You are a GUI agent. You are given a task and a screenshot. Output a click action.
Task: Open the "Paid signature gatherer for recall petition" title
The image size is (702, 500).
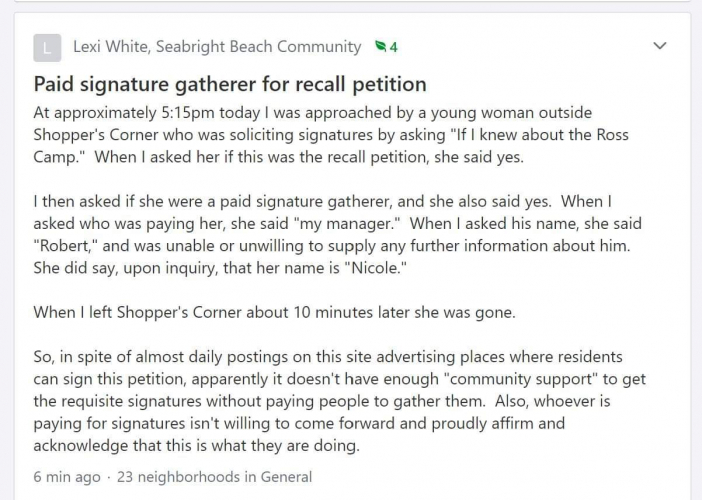pos(230,84)
